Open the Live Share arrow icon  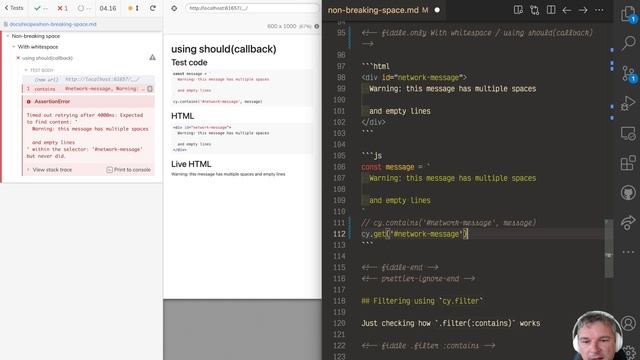point(629,222)
